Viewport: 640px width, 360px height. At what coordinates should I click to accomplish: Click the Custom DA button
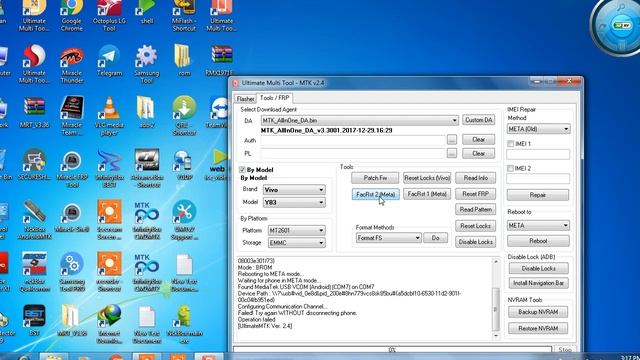click(479, 120)
